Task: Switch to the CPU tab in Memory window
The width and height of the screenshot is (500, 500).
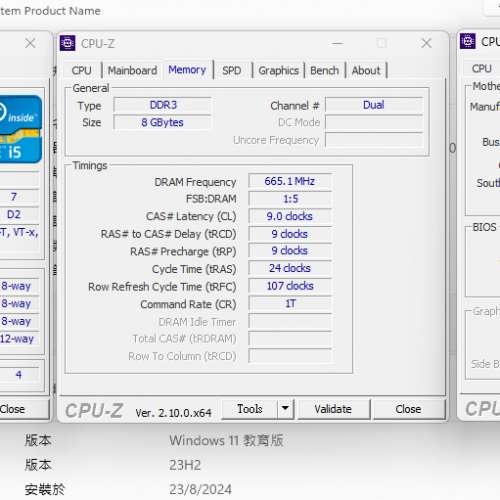Action: coord(81,70)
